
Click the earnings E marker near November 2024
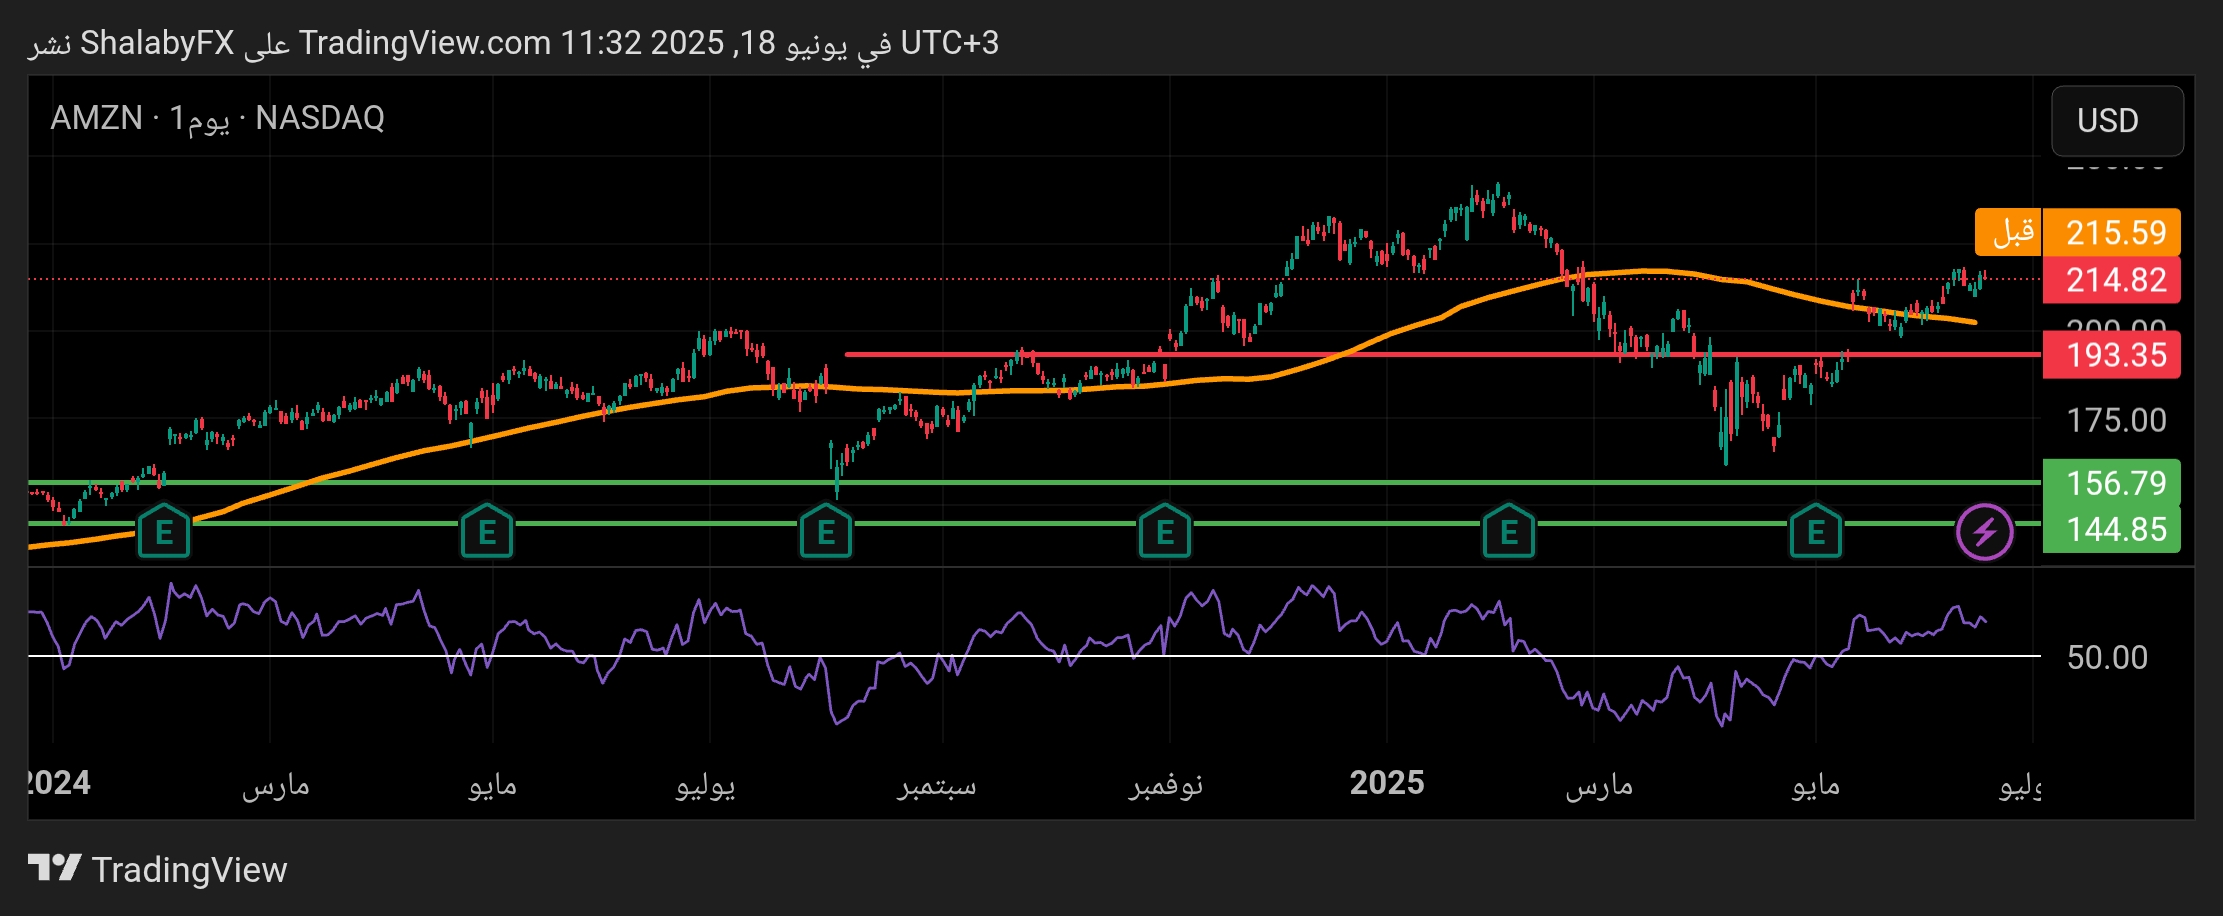[x=1165, y=532]
